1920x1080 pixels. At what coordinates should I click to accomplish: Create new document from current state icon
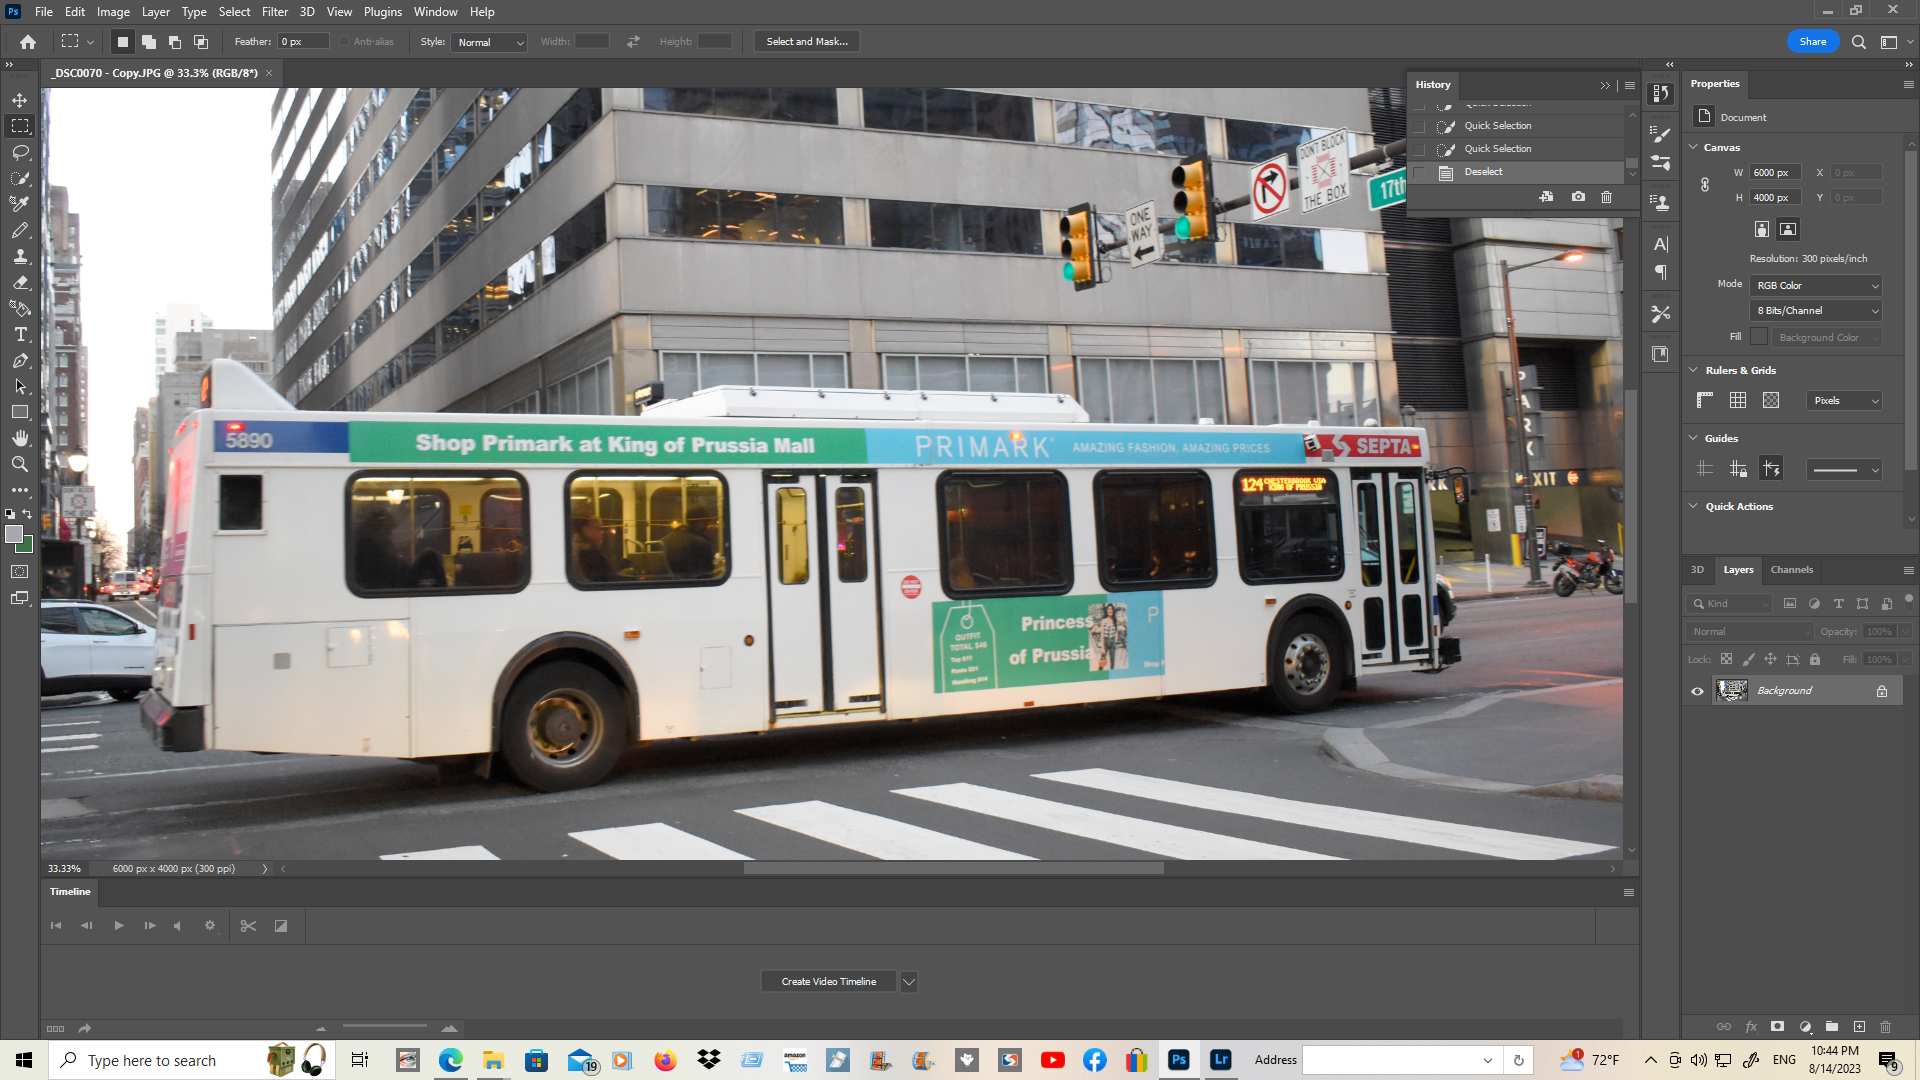pos(1546,197)
